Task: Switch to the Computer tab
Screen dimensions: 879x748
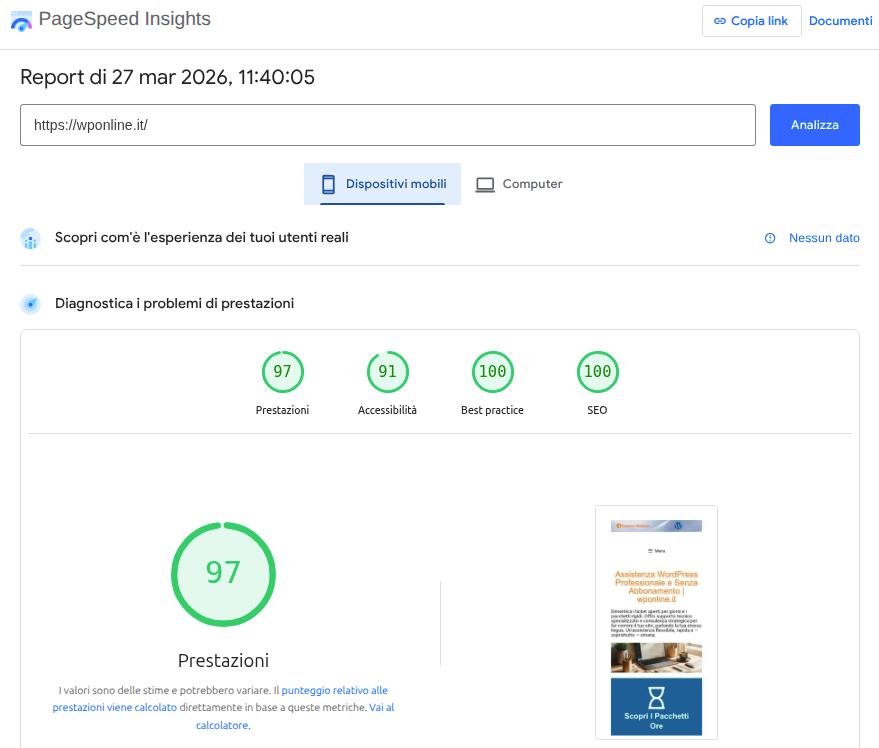Action: pyautogui.click(x=519, y=184)
